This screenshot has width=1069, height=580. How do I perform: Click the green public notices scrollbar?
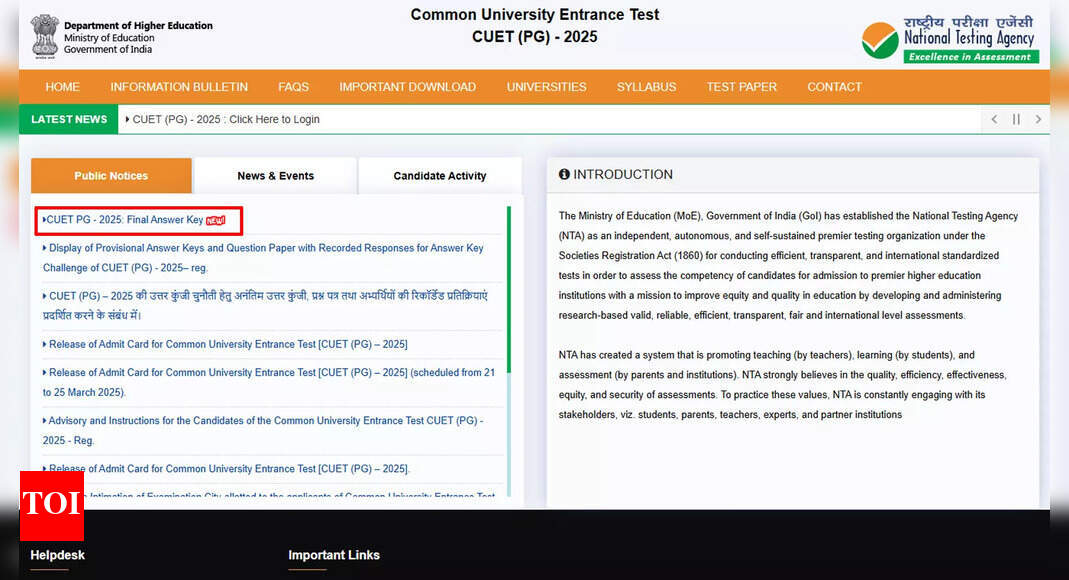tap(509, 290)
